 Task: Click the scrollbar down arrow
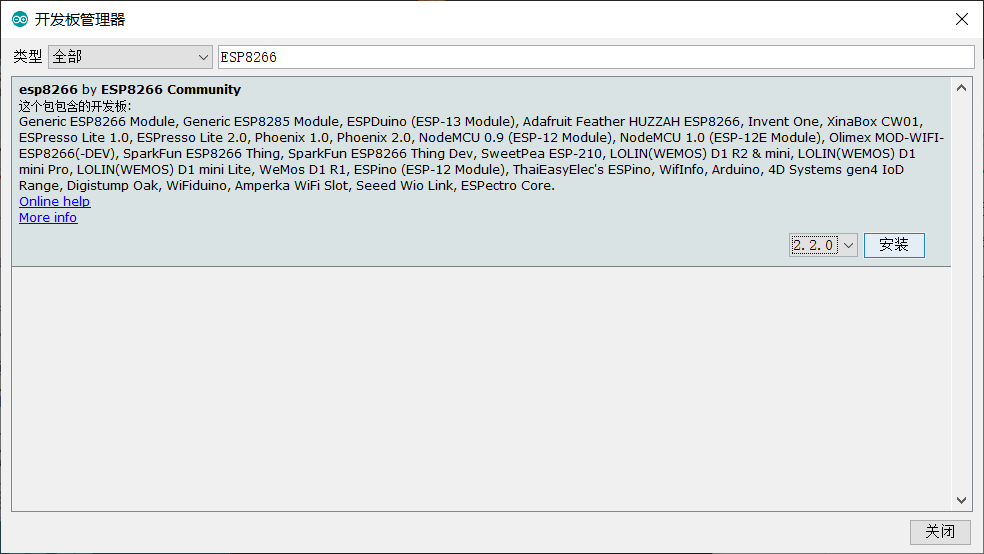coord(961,500)
